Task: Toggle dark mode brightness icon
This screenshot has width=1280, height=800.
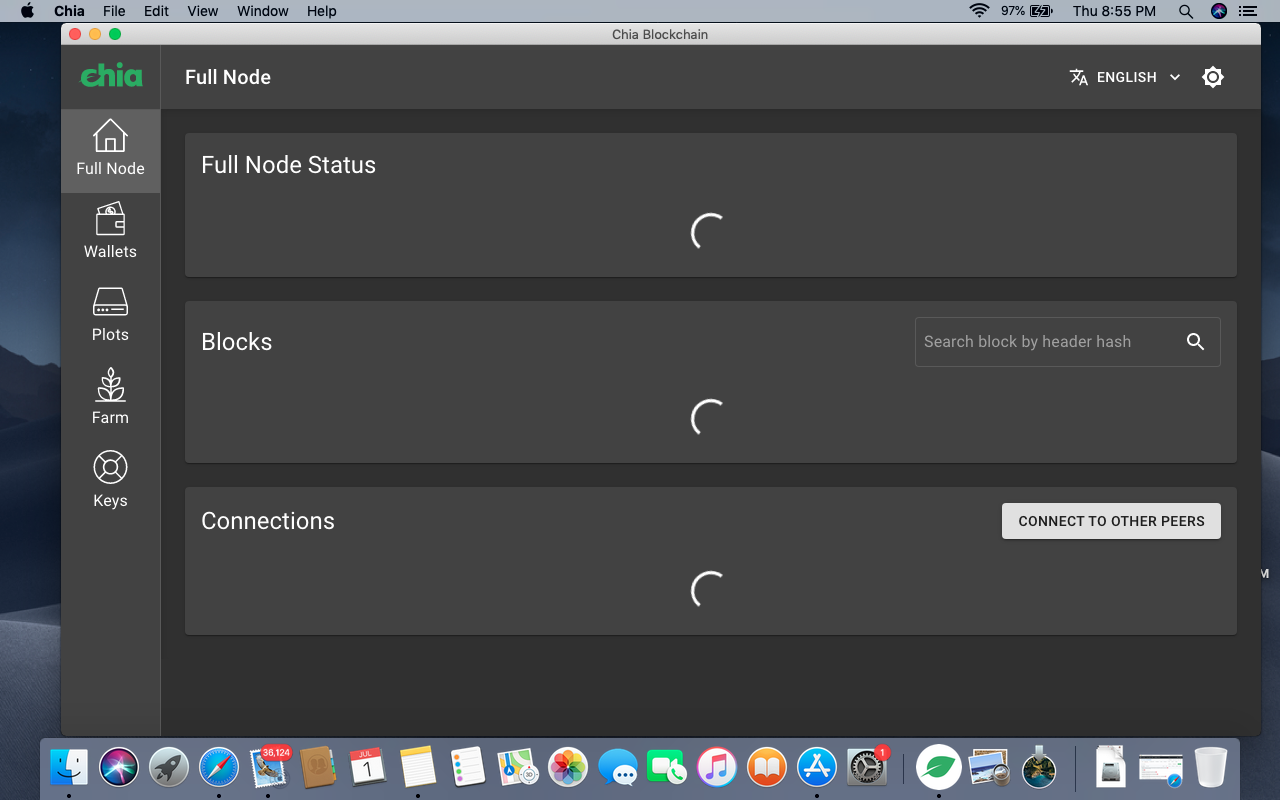Action: [x=1213, y=77]
